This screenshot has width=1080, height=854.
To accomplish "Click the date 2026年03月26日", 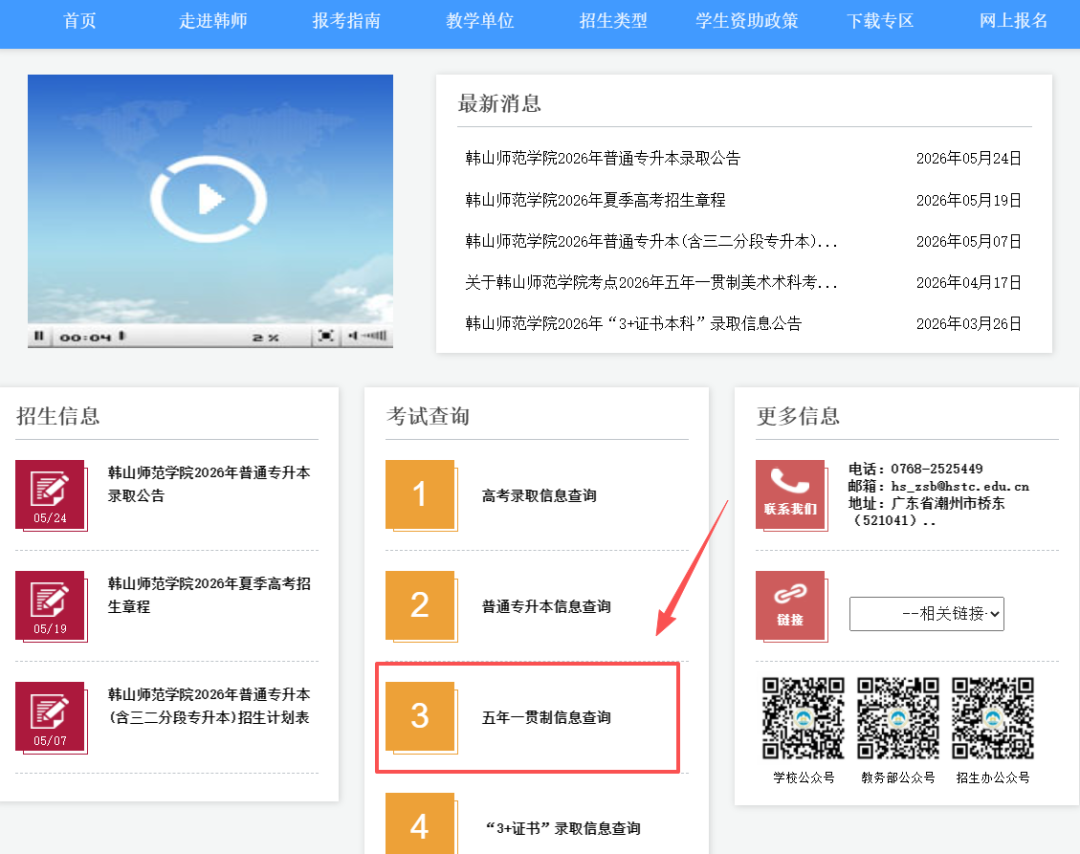I will [x=968, y=324].
